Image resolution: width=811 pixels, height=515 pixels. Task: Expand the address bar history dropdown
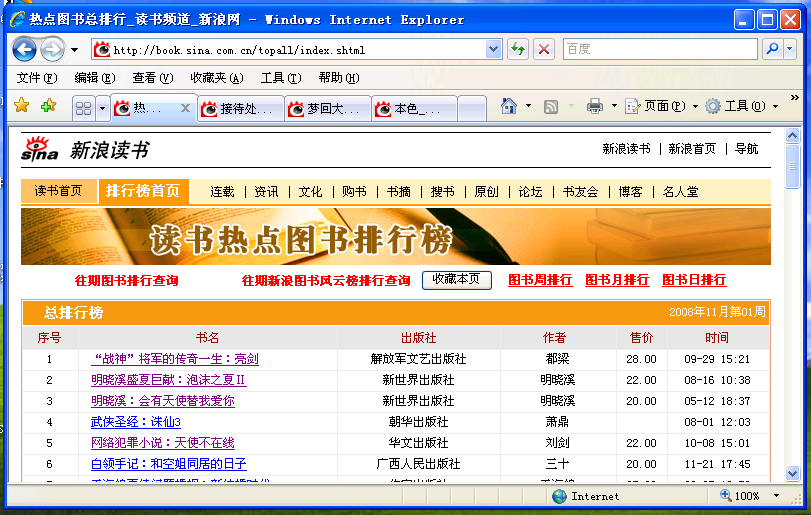(493, 50)
